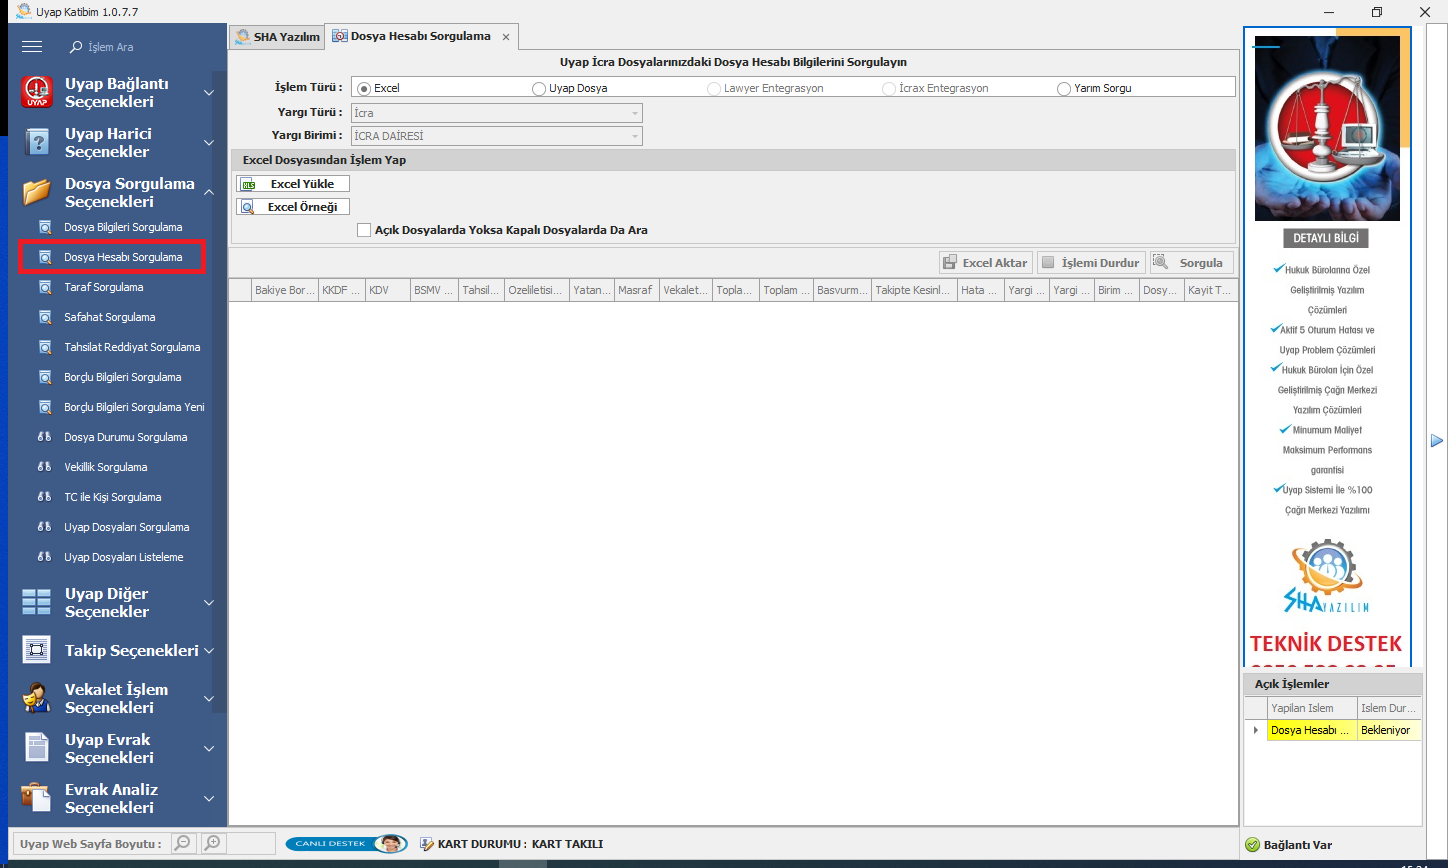This screenshot has height=868, width=1448.
Task: Click the Sorgula button
Action: (x=1192, y=263)
